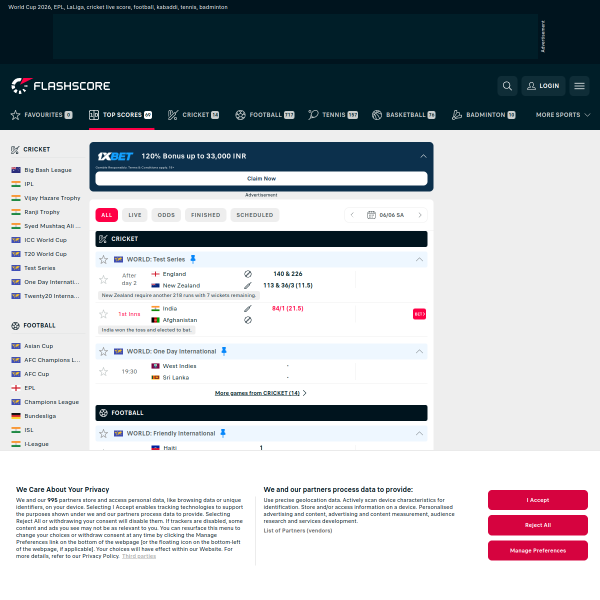Select the LIVE filter

(x=135, y=215)
